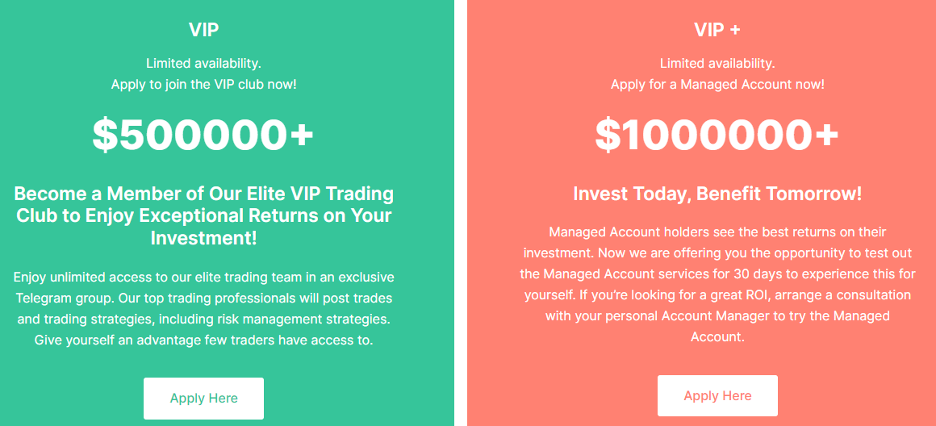Viewport: 936px width, 426px height.
Task: Click 'Limited availability.' in the VIP + card
Action: pyautogui.click(x=718, y=63)
